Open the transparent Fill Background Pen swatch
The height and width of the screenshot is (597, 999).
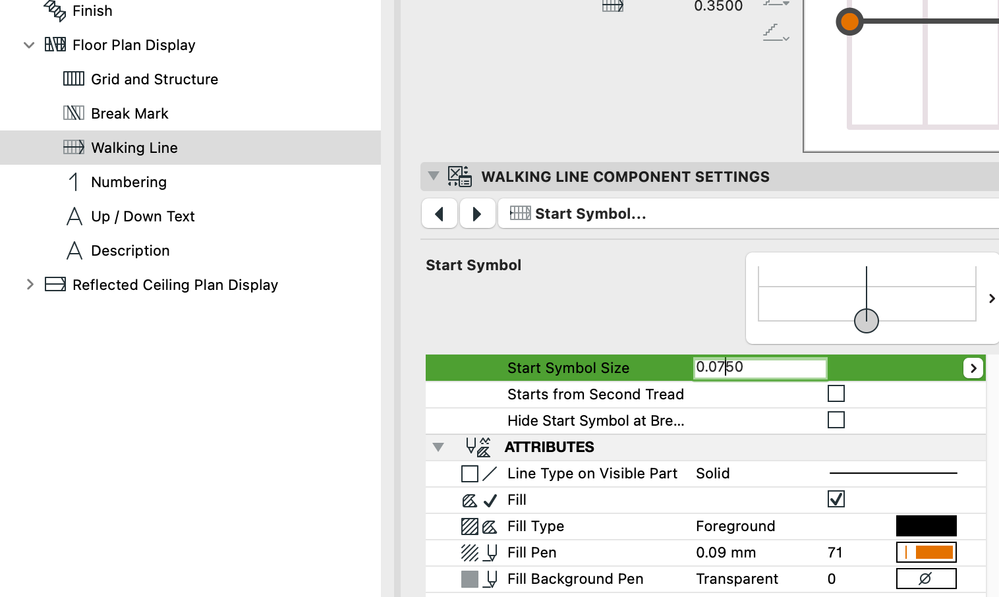tap(926, 579)
